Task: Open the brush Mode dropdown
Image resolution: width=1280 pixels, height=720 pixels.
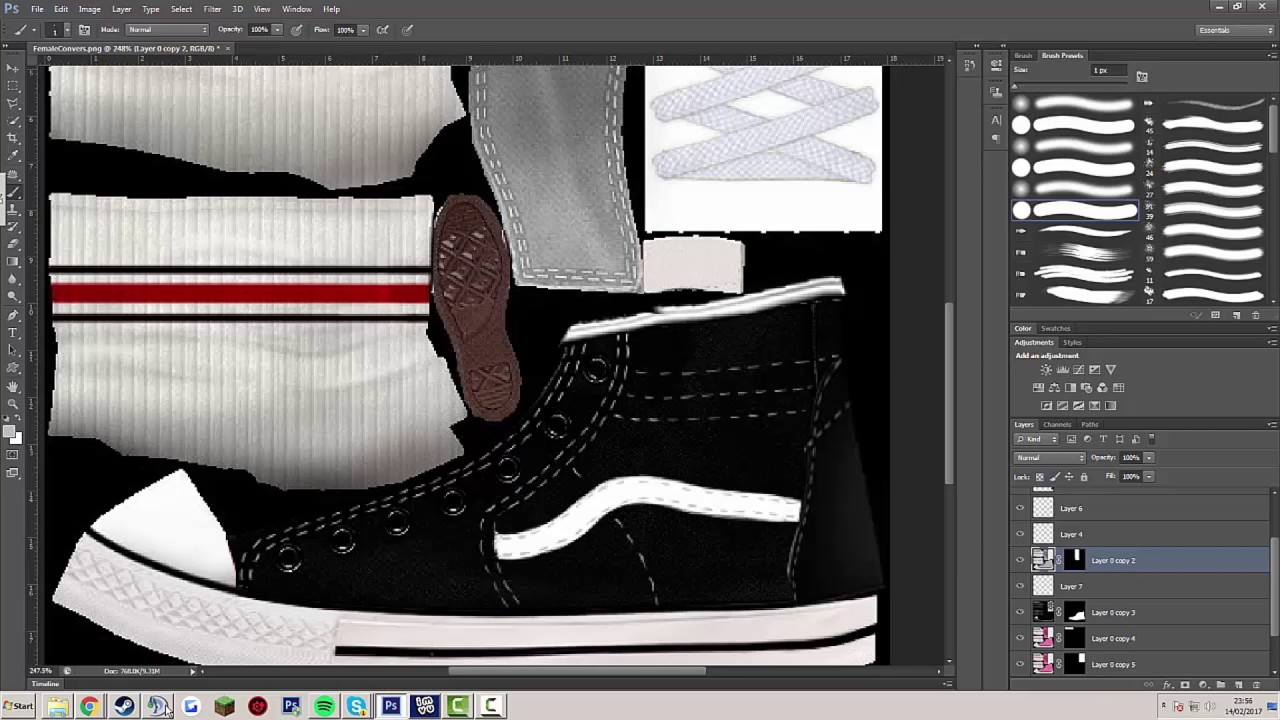Action: pos(168,30)
